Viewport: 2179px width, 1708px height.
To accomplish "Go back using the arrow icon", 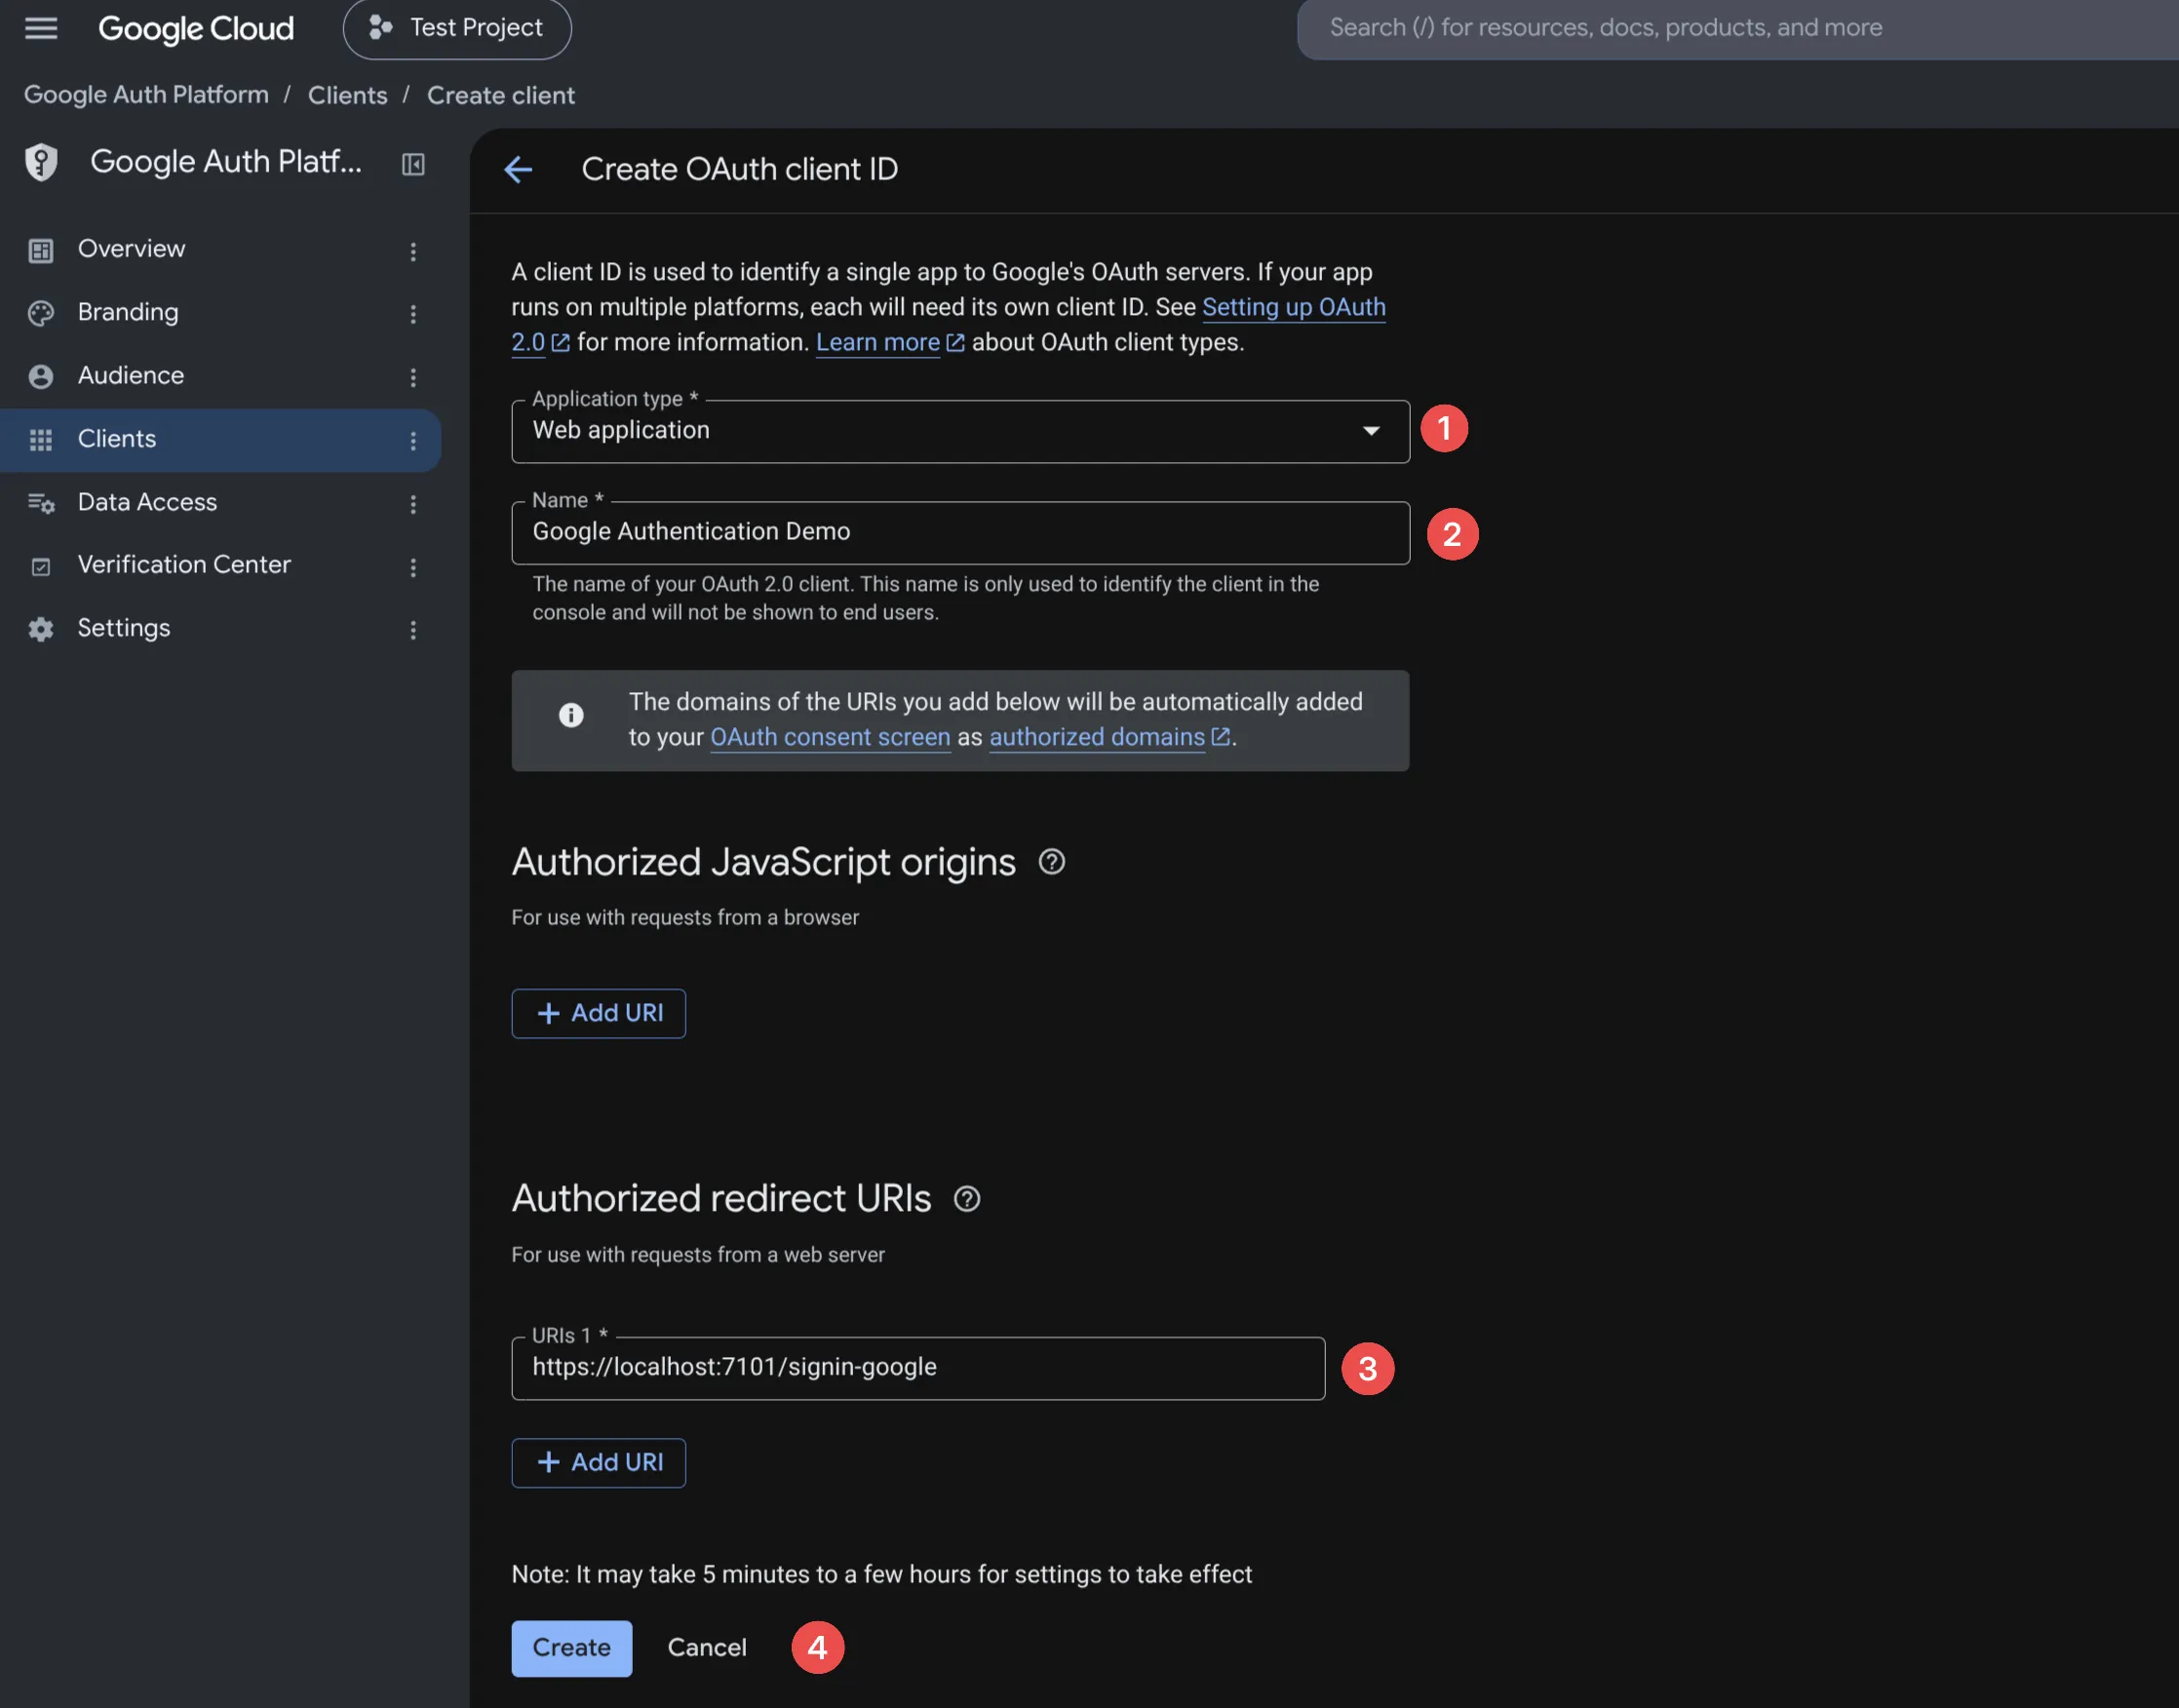I will click(x=518, y=170).
